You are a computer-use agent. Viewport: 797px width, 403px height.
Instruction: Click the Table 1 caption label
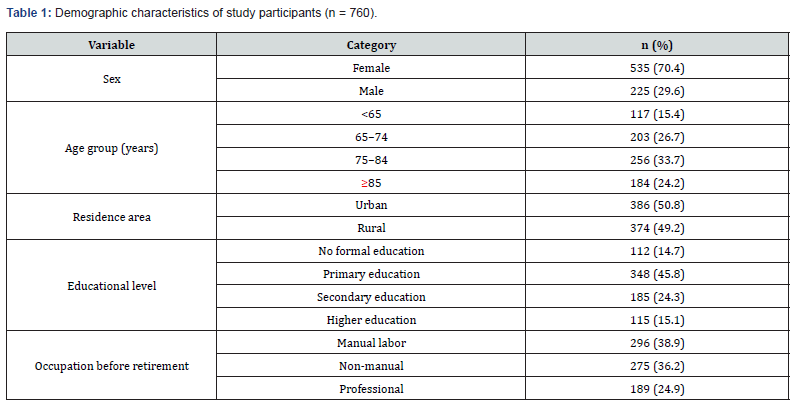coord(29,13)
